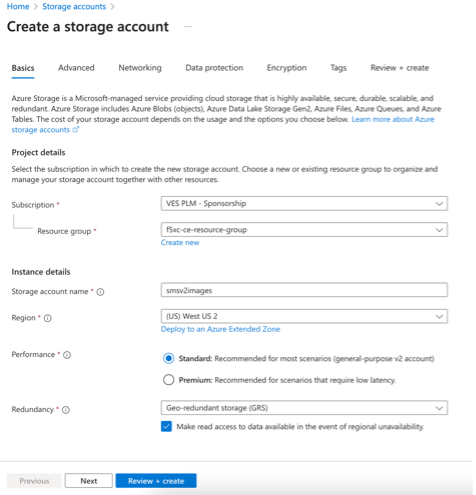This screenshot has height=495, width=476.
Task: Switch to the Review + create tab
Action: [x=400, y=68]
